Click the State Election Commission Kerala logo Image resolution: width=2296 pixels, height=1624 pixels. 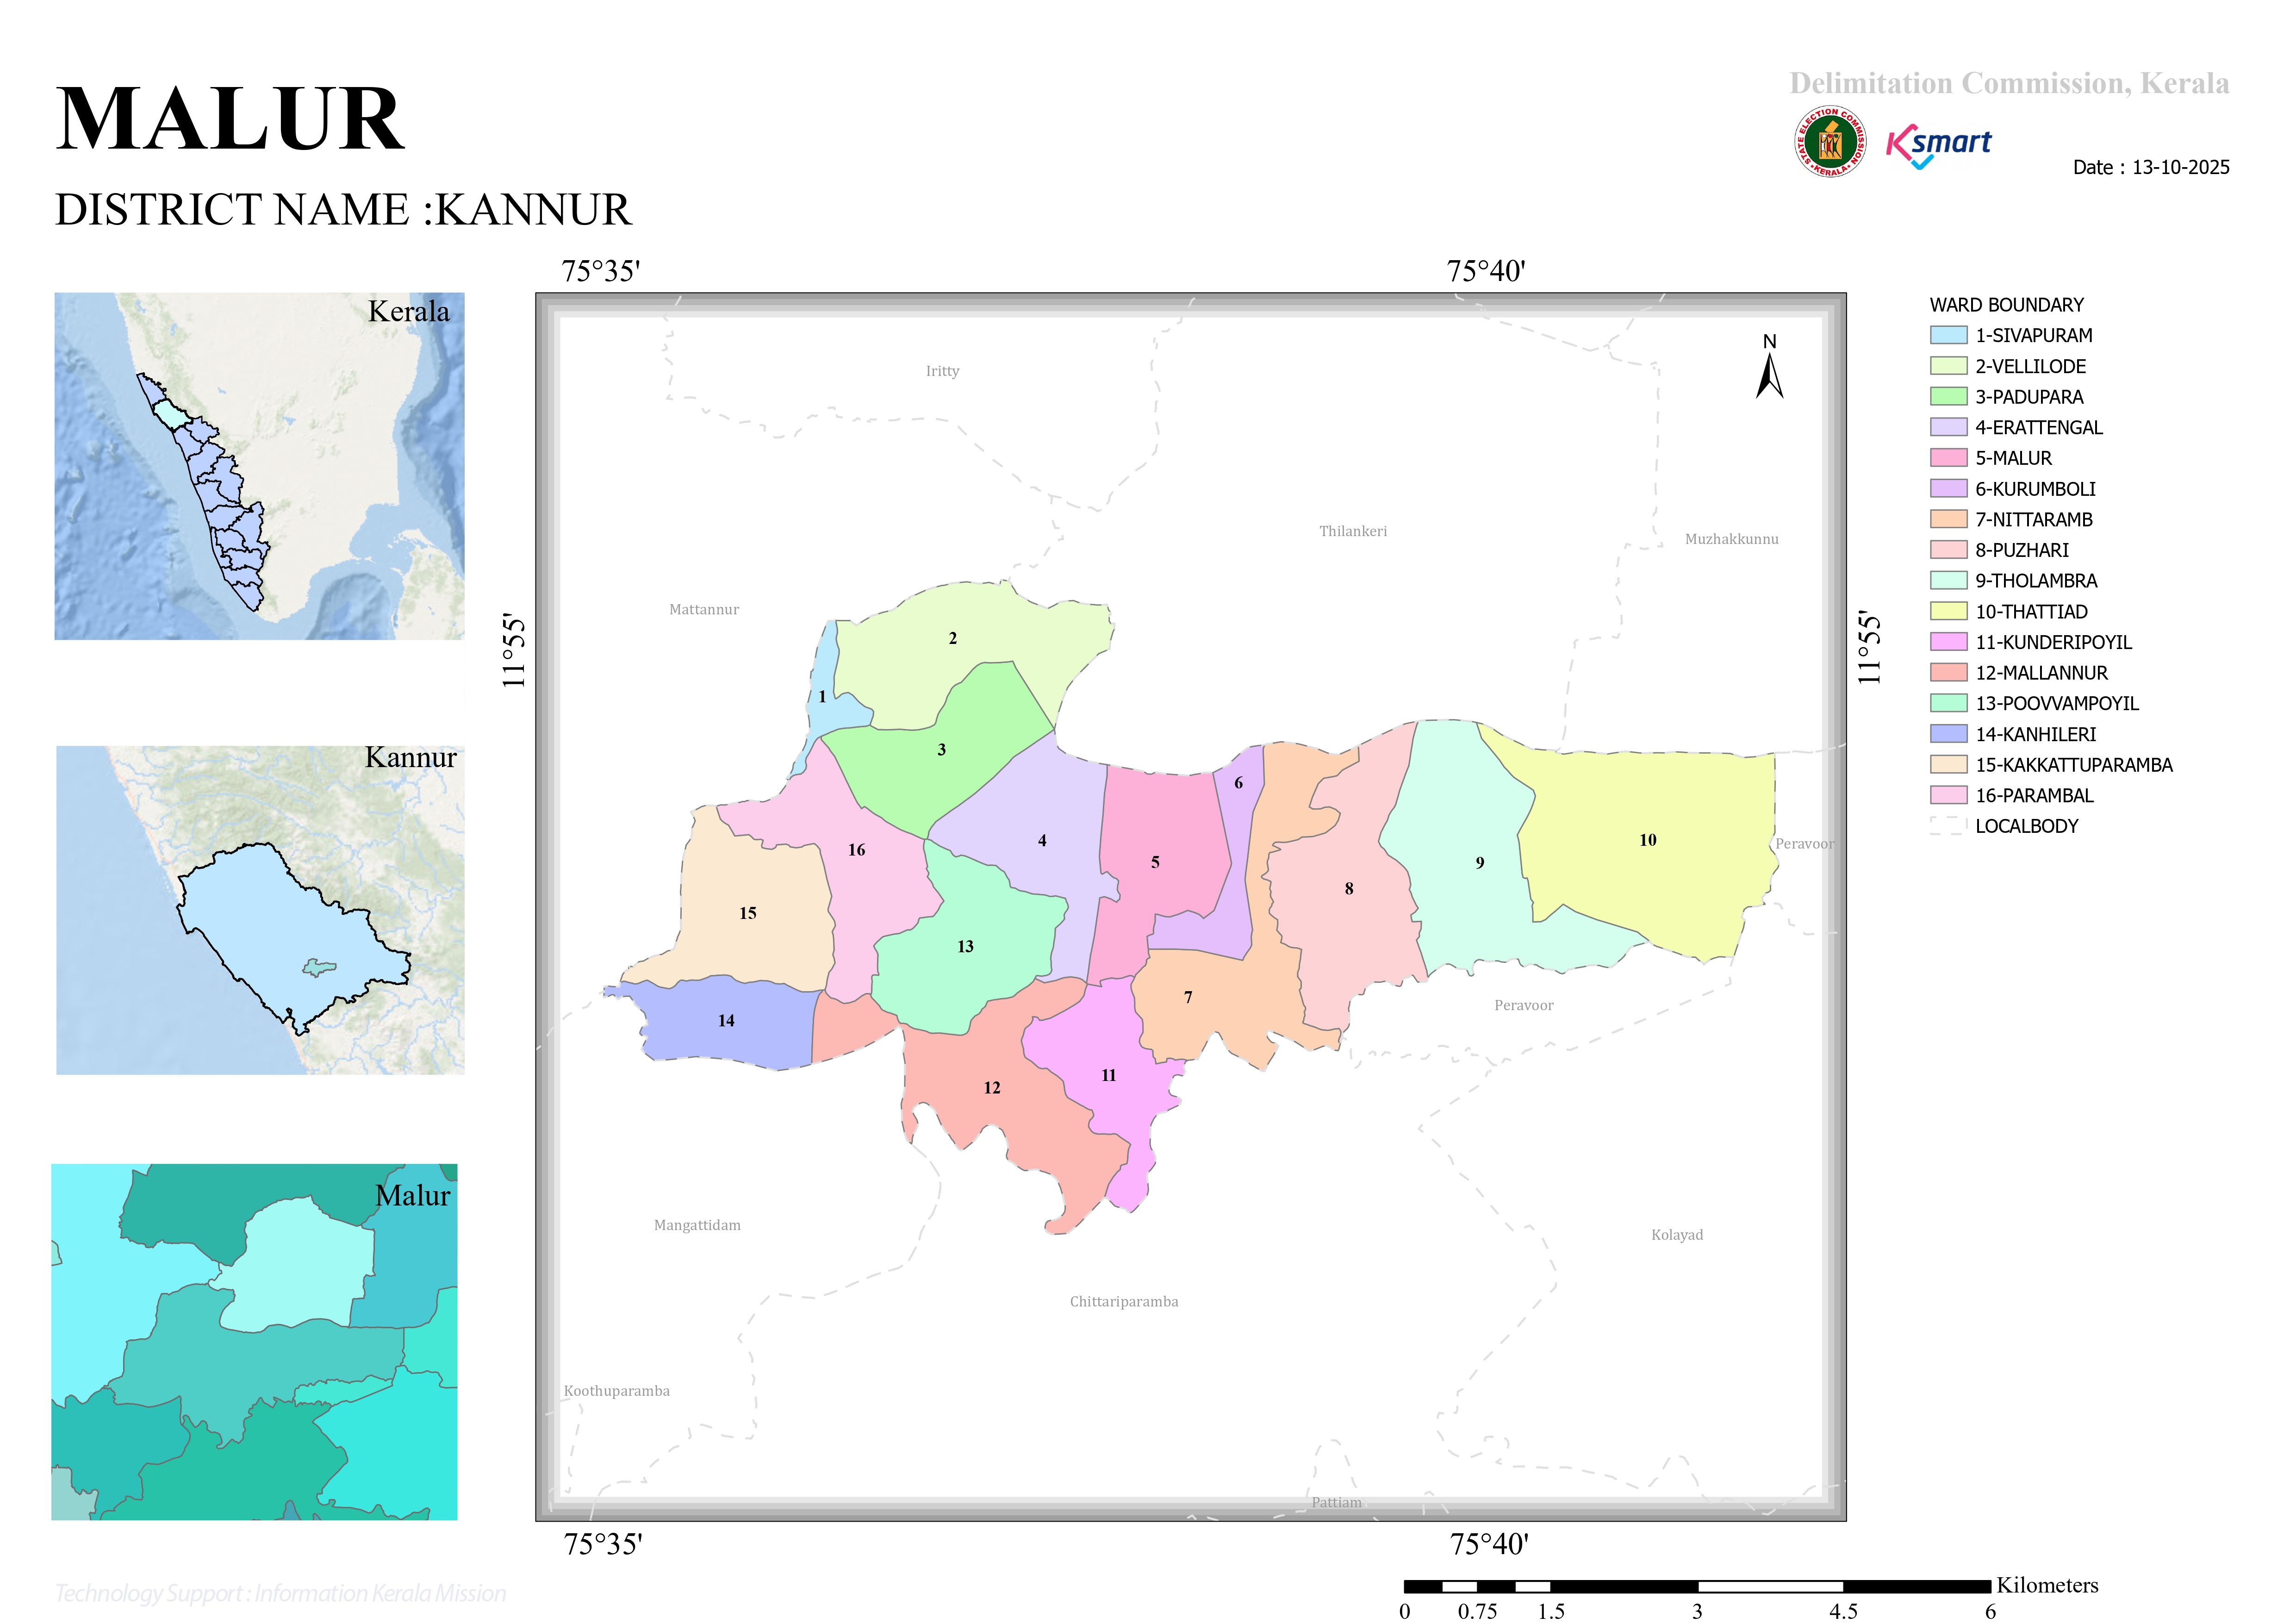[x=1829, y=142]
